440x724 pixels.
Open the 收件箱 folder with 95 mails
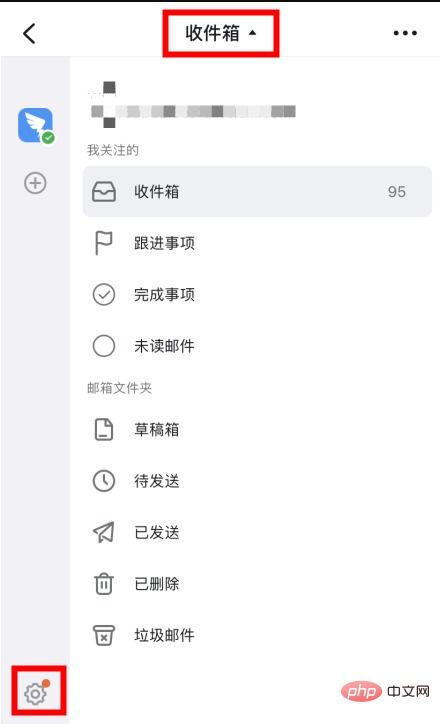point(257,192)
